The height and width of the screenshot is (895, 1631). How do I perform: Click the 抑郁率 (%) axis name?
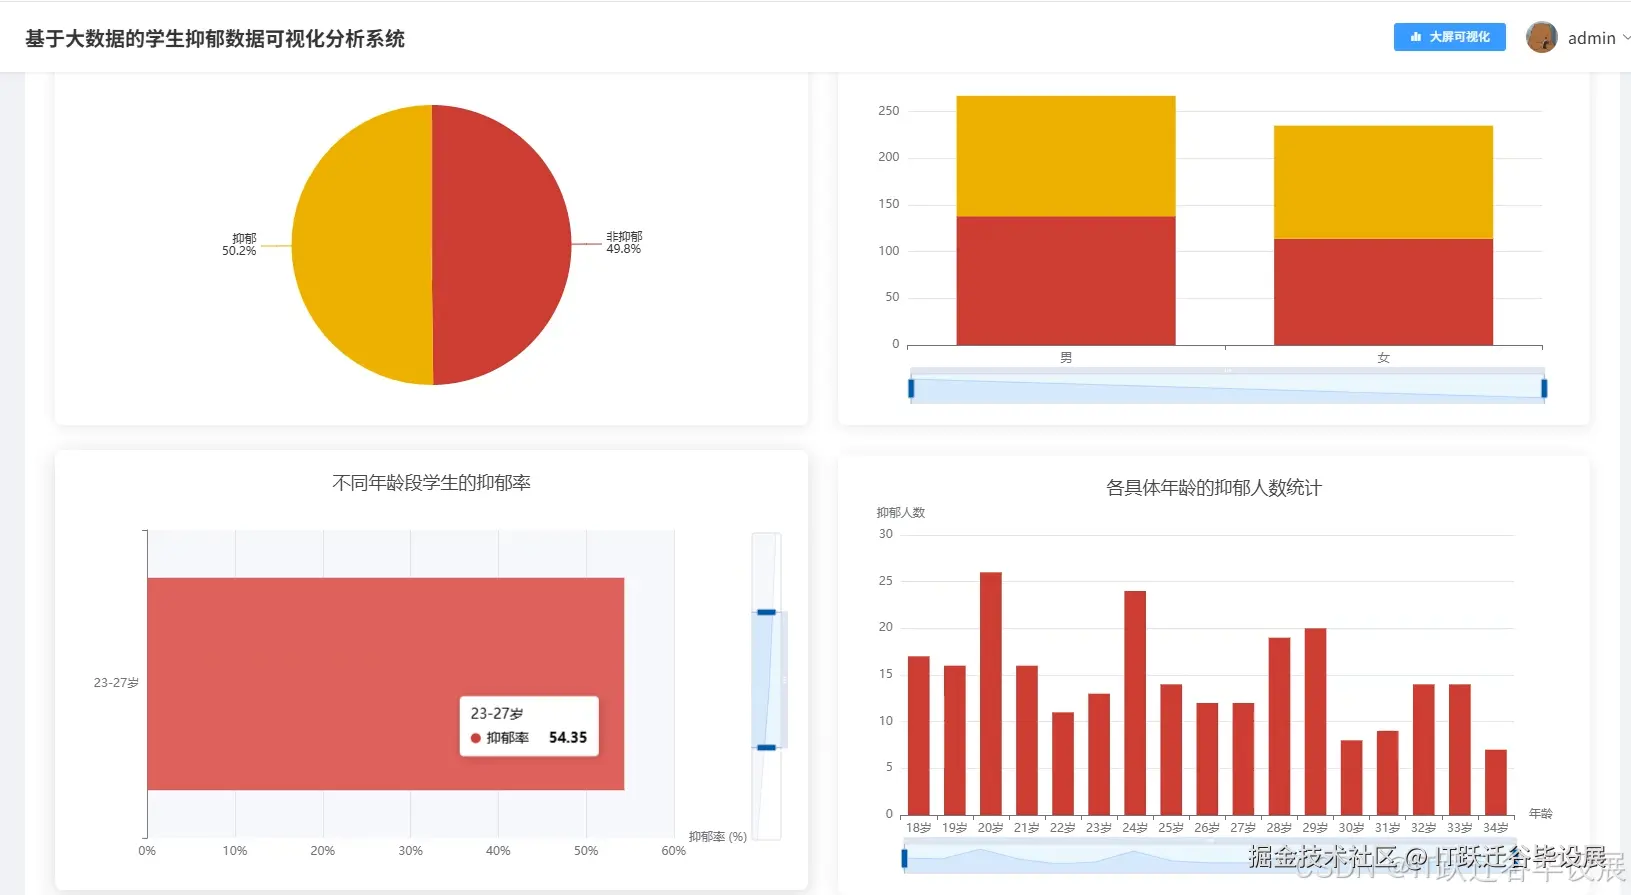pyautogui.click(x=718, y=837)
